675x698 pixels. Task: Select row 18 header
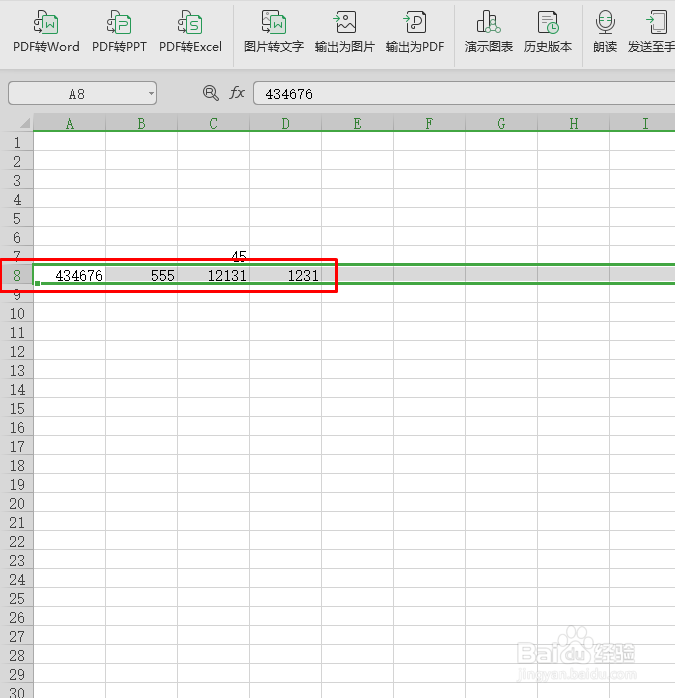(x=17, y=466)
